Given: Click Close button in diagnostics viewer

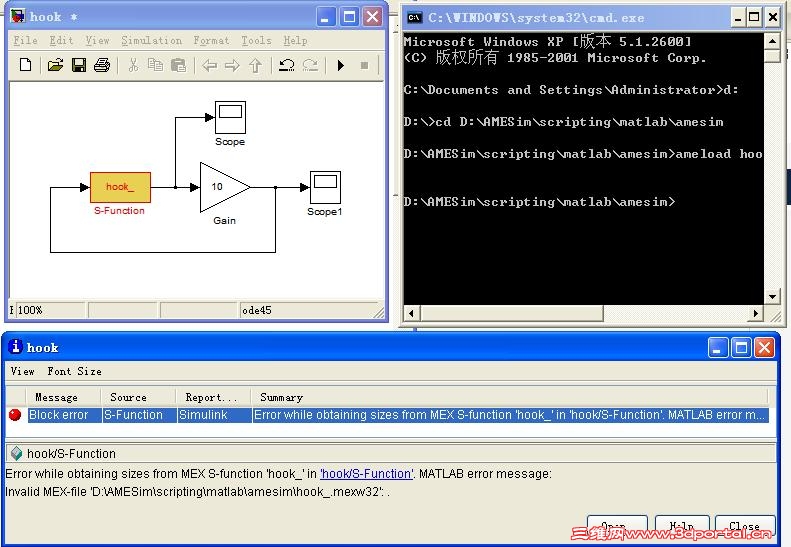Looking at the screenshot, I should click(x=745, y=526).
